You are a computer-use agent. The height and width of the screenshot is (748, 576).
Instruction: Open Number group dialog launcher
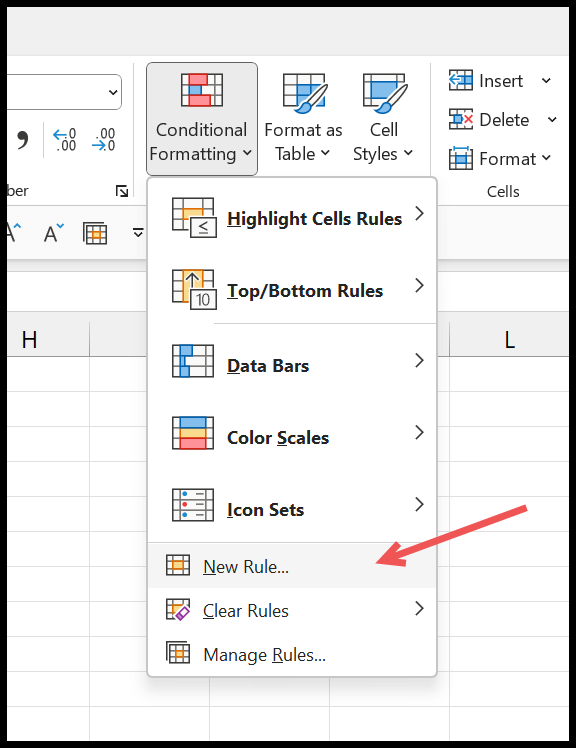[122, 191]
